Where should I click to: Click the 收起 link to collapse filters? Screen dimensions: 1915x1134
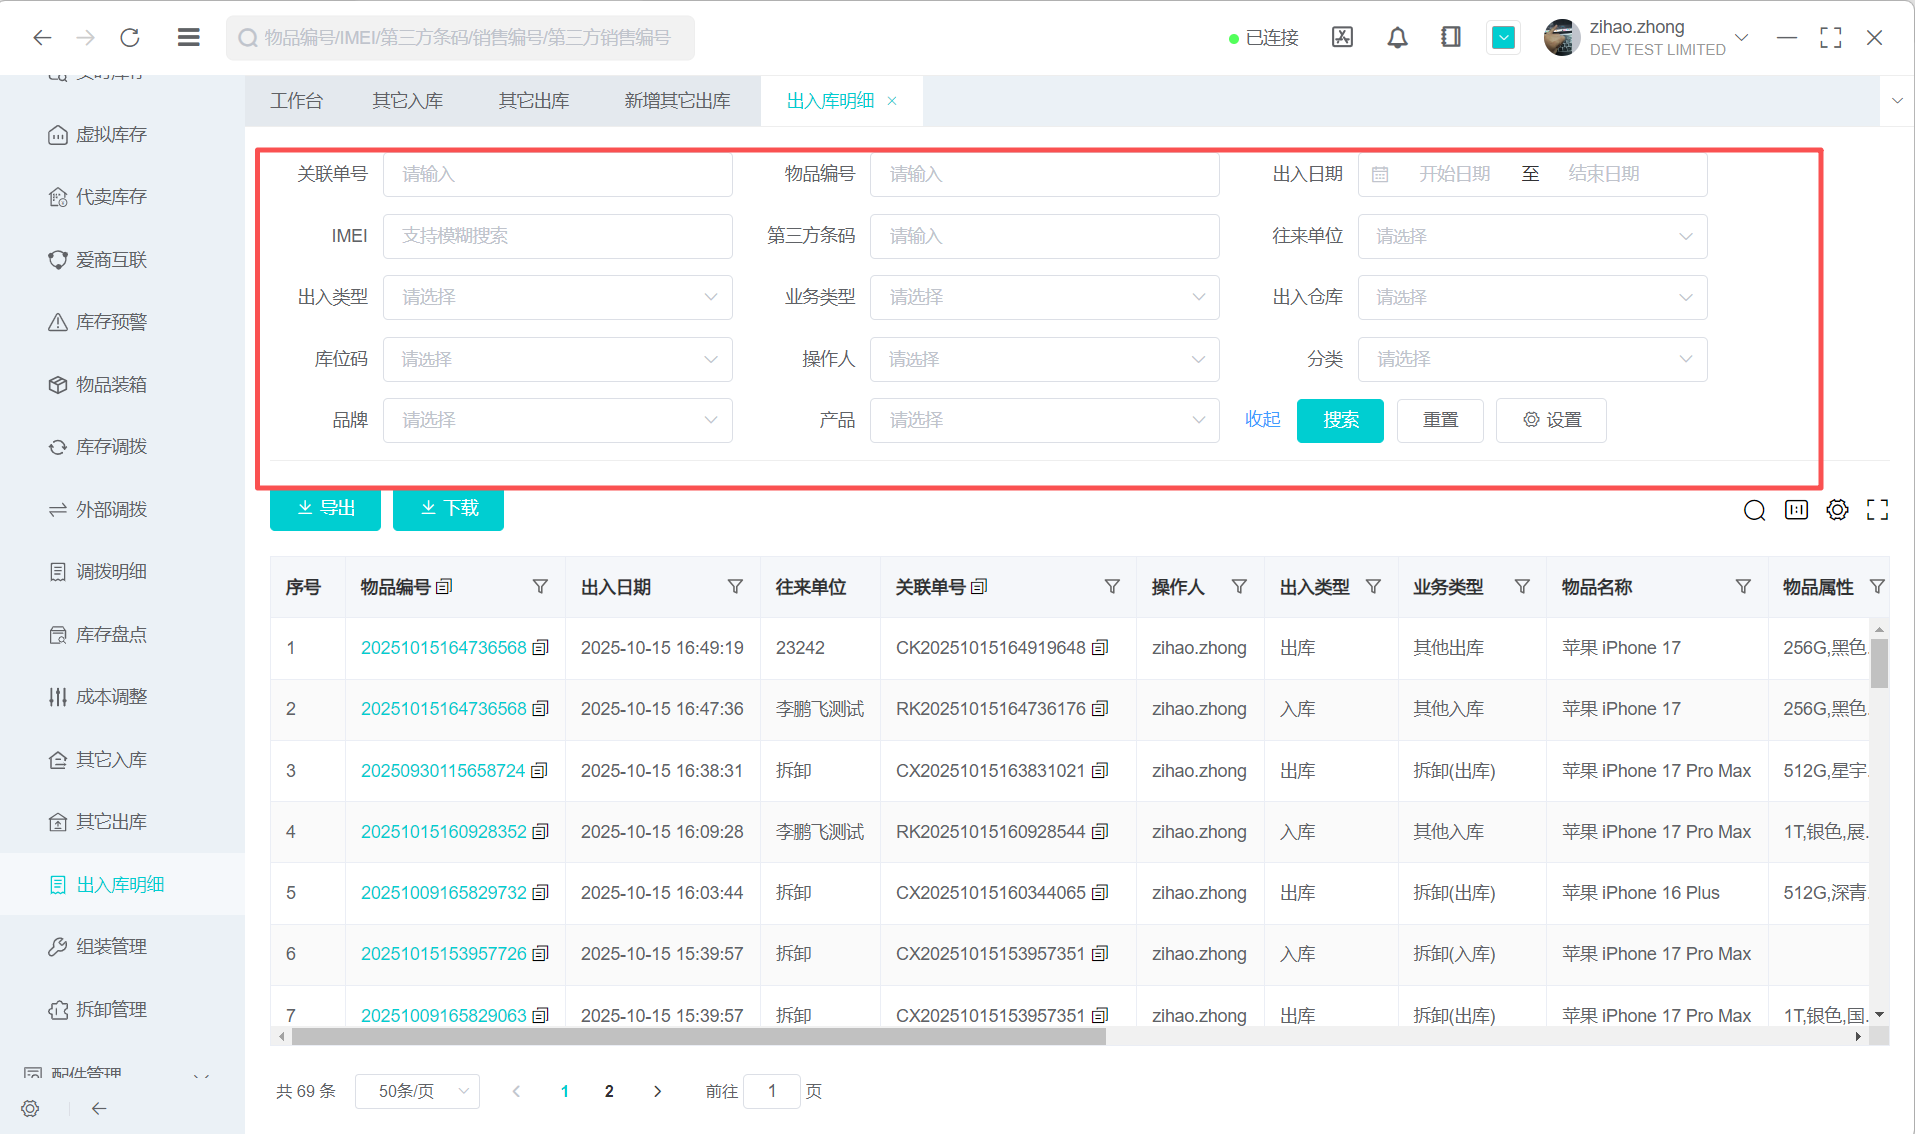tap(1262, 420)
